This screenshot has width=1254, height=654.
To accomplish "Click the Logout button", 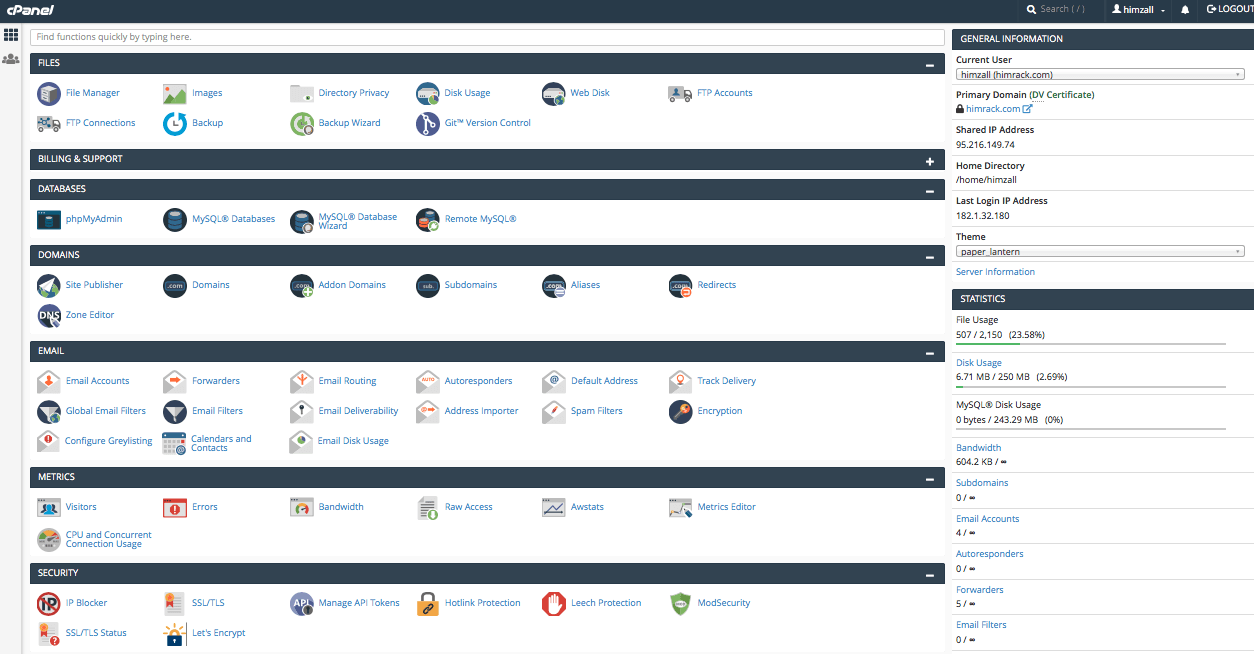I will coord(1229,9).
